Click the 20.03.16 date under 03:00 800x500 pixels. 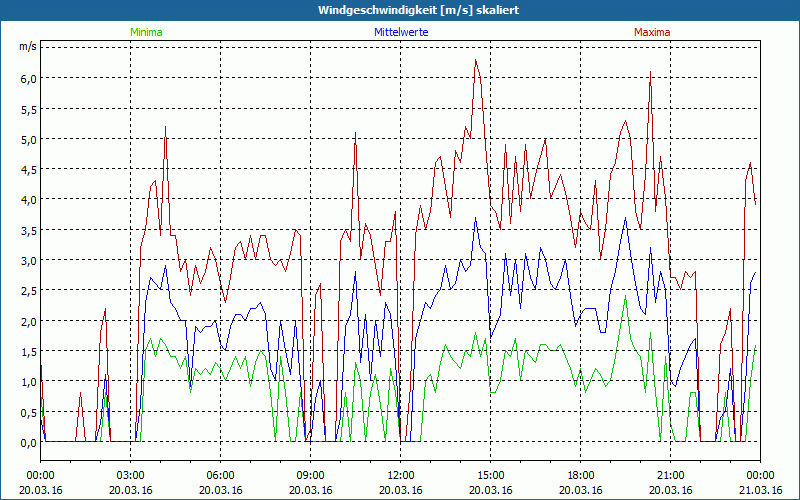[x=131, y=490]
